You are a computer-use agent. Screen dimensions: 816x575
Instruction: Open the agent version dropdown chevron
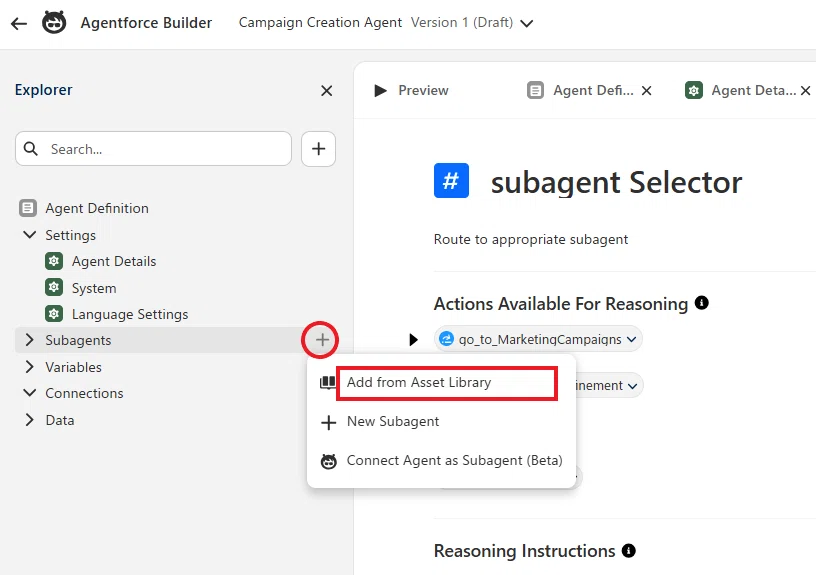527,23
